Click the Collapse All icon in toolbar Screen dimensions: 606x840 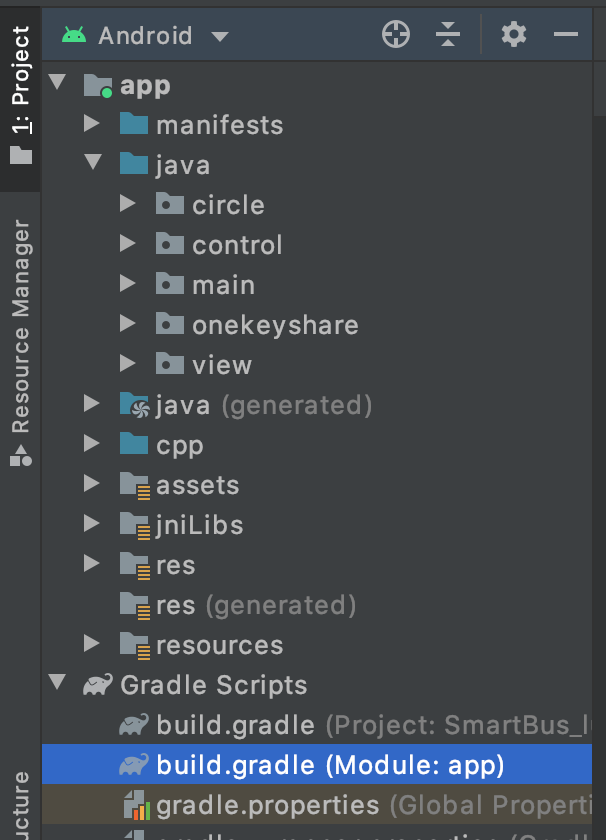[448, 35]
